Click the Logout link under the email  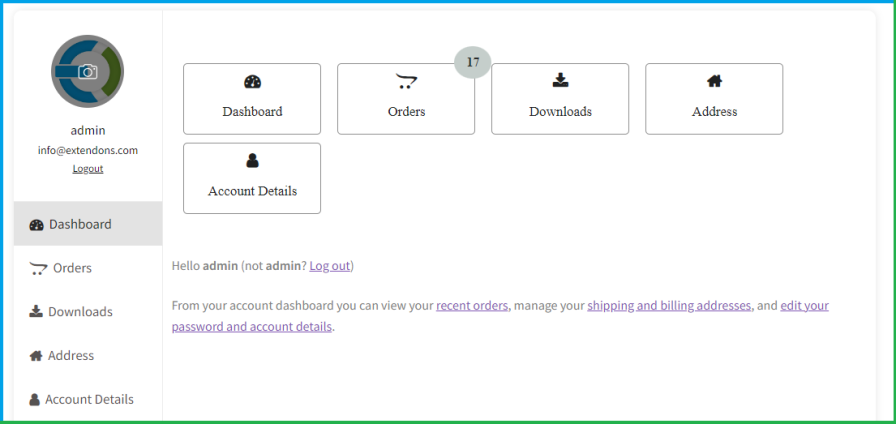click(88, 169)
